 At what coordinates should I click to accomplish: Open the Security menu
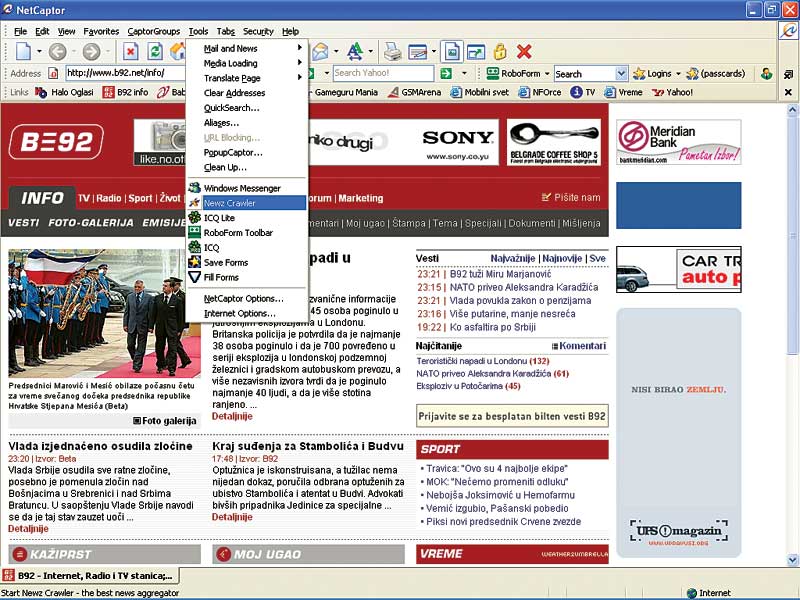click(x=258, y=32)
